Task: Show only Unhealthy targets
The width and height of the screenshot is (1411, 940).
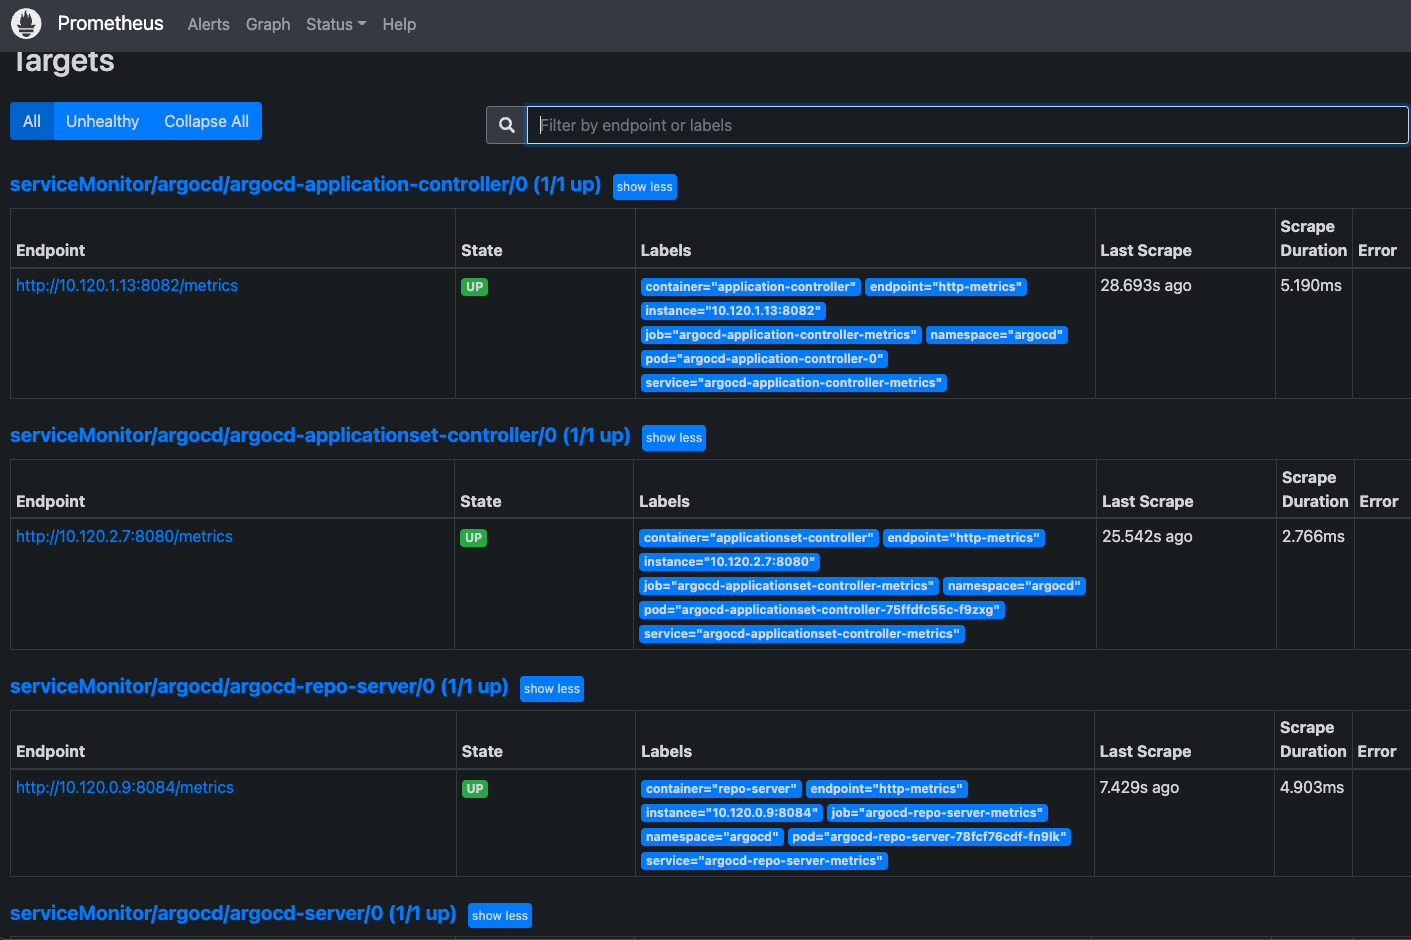Action: pos(102,121)
